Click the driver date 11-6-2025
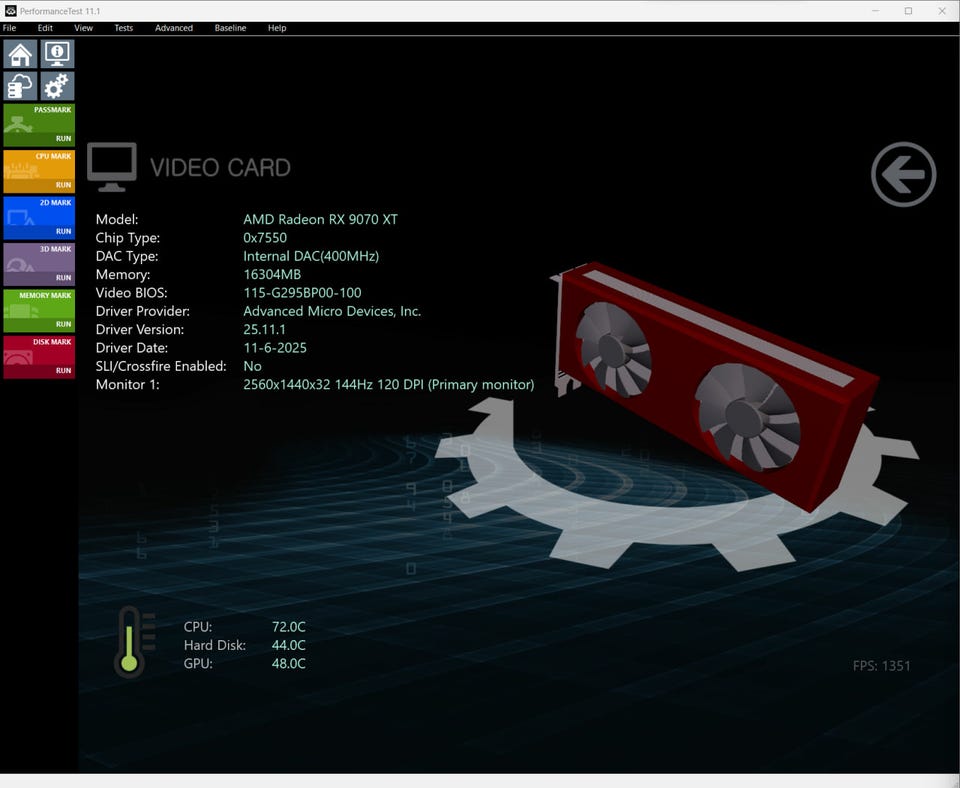The width and height of the screenshot is (960, 788). [275, 348]
